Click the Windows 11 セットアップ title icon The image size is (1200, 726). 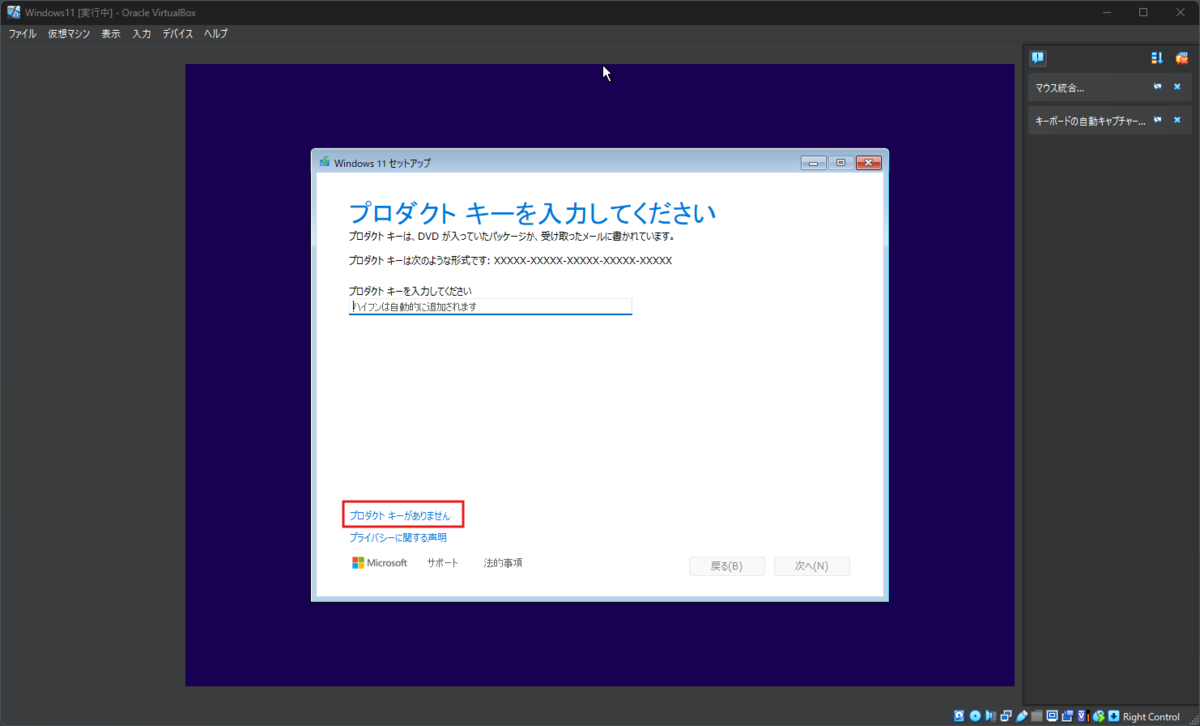(x=324, y=162)
